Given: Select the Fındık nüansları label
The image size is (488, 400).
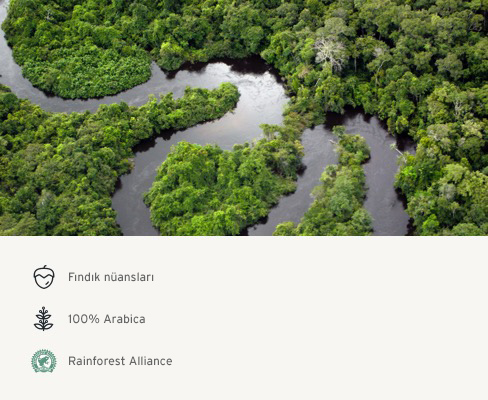Looking at the screenshot, I should tap(111, 277).
